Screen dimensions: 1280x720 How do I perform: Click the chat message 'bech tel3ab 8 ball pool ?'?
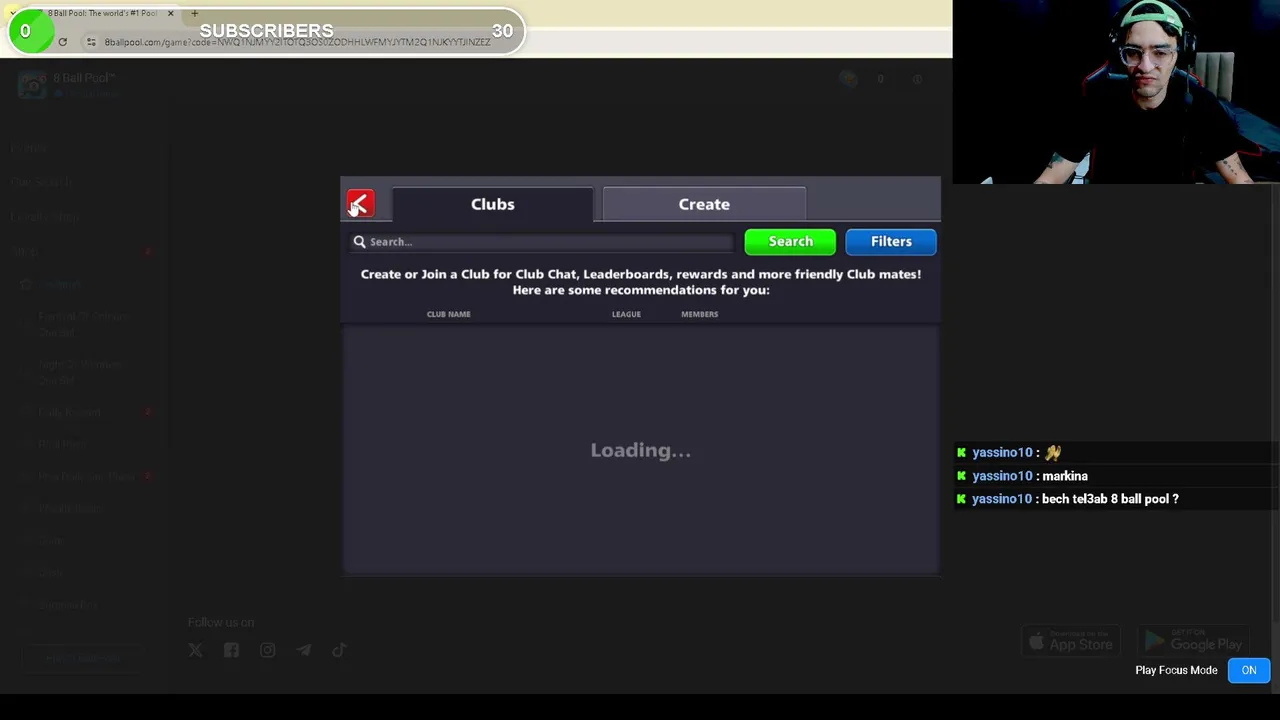(x=1110, y=499)
